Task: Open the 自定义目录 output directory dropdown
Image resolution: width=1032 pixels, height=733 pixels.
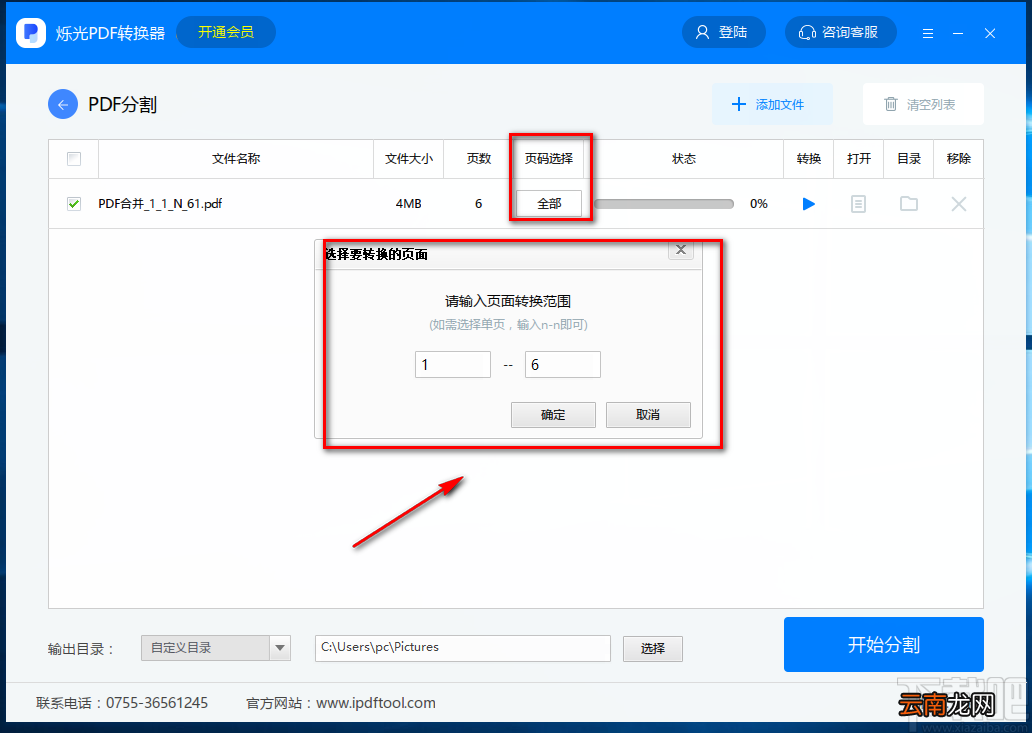Action: 216,647
